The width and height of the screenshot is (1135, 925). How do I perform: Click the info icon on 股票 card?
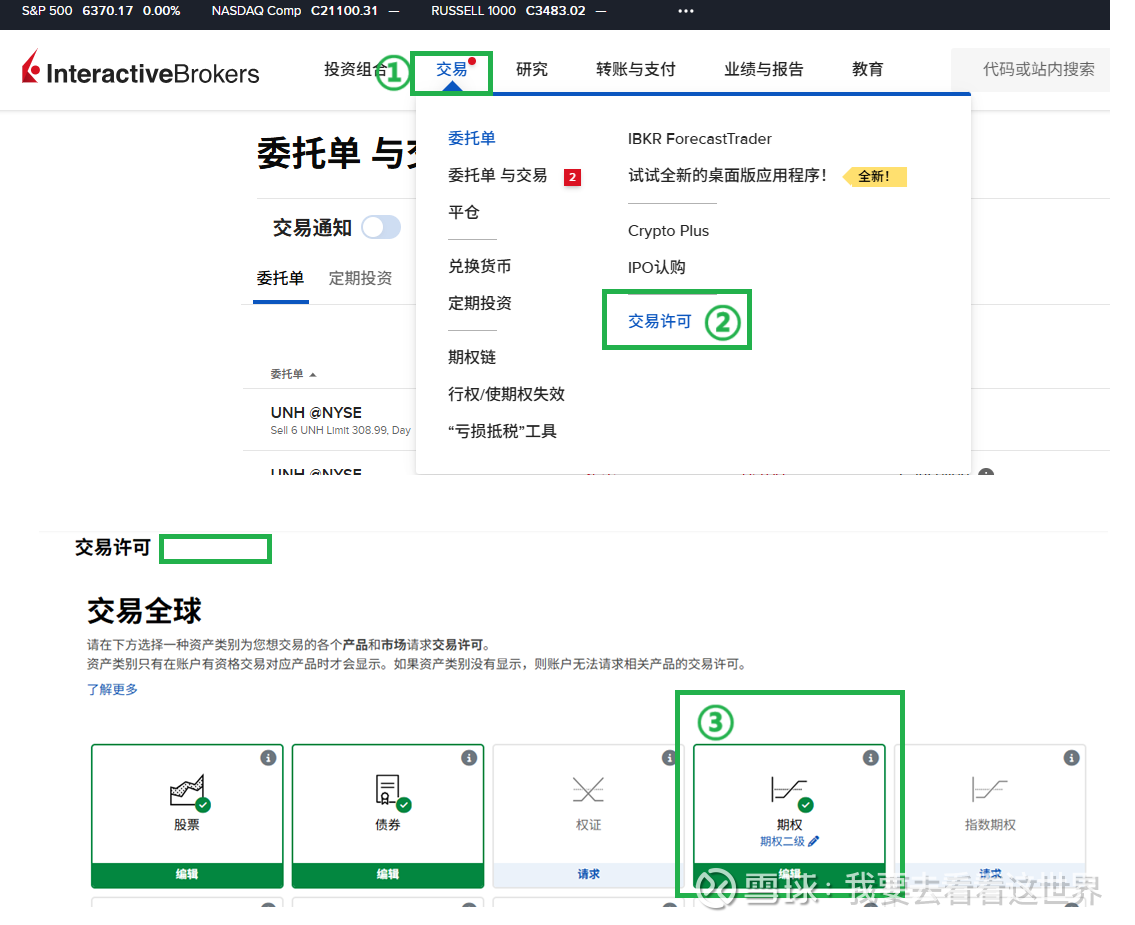269,758
